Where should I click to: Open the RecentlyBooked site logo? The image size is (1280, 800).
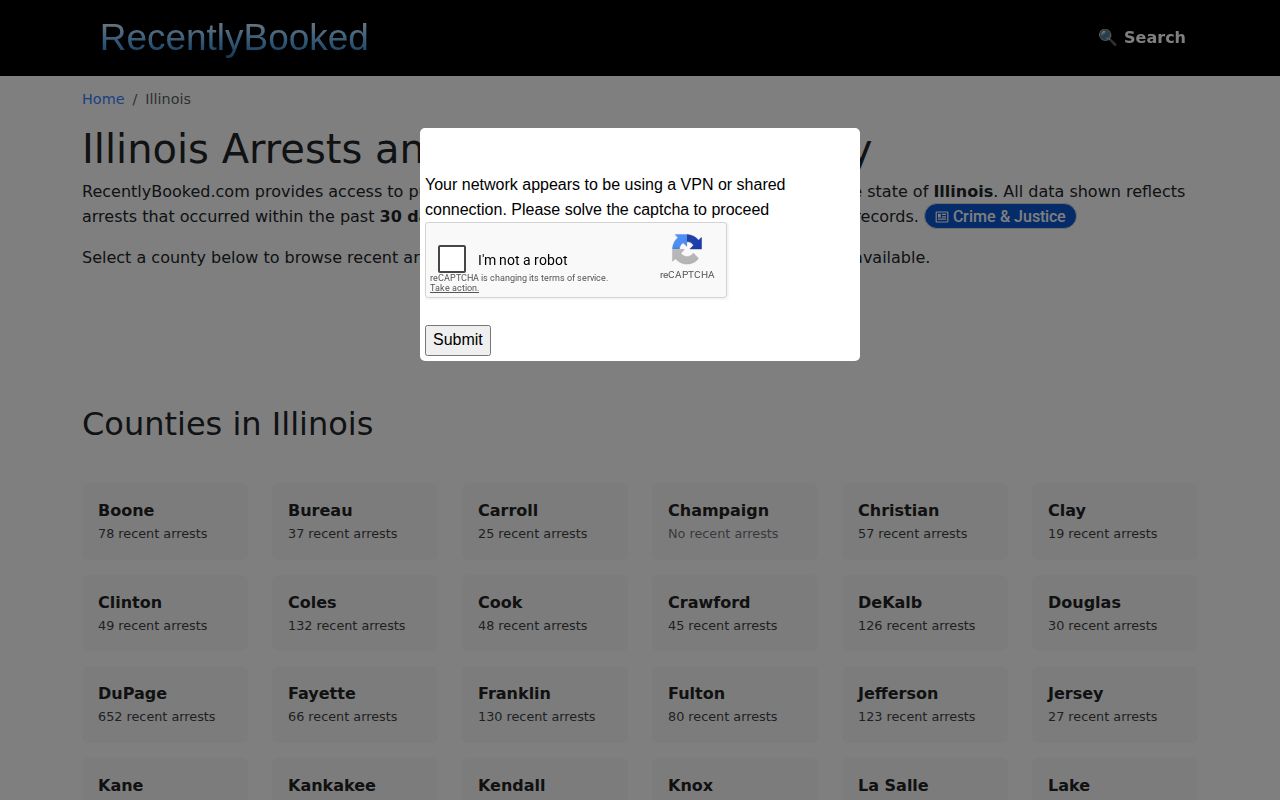(234, 37)
